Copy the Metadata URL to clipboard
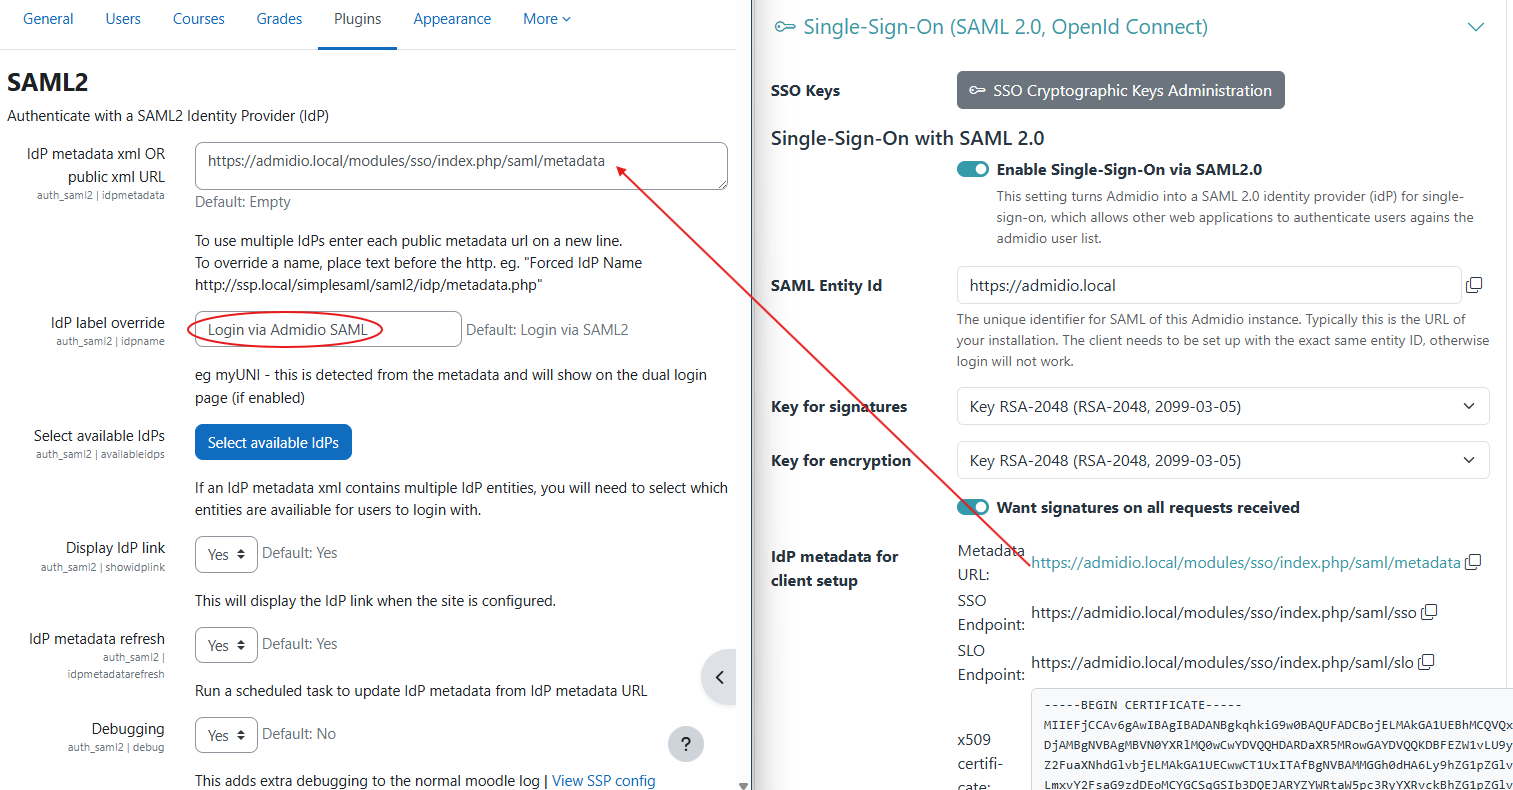Viewport: 1513px width, 790px height. tap(1473, 562)
